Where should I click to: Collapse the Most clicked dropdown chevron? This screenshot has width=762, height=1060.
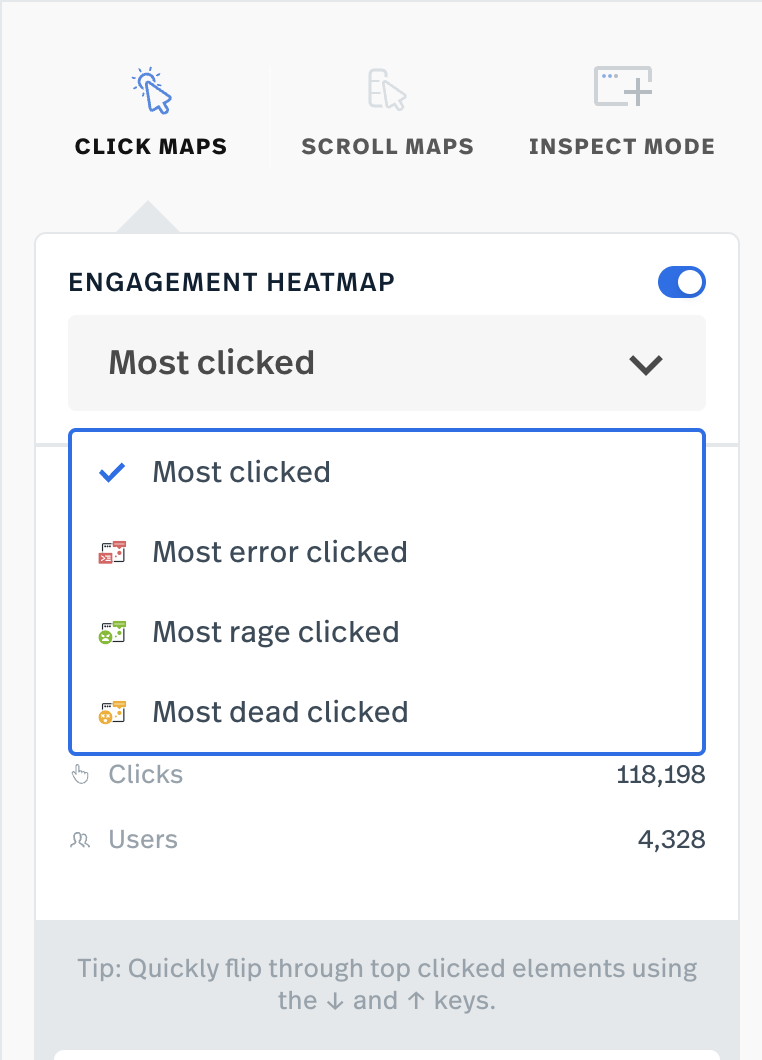(646, 364)
